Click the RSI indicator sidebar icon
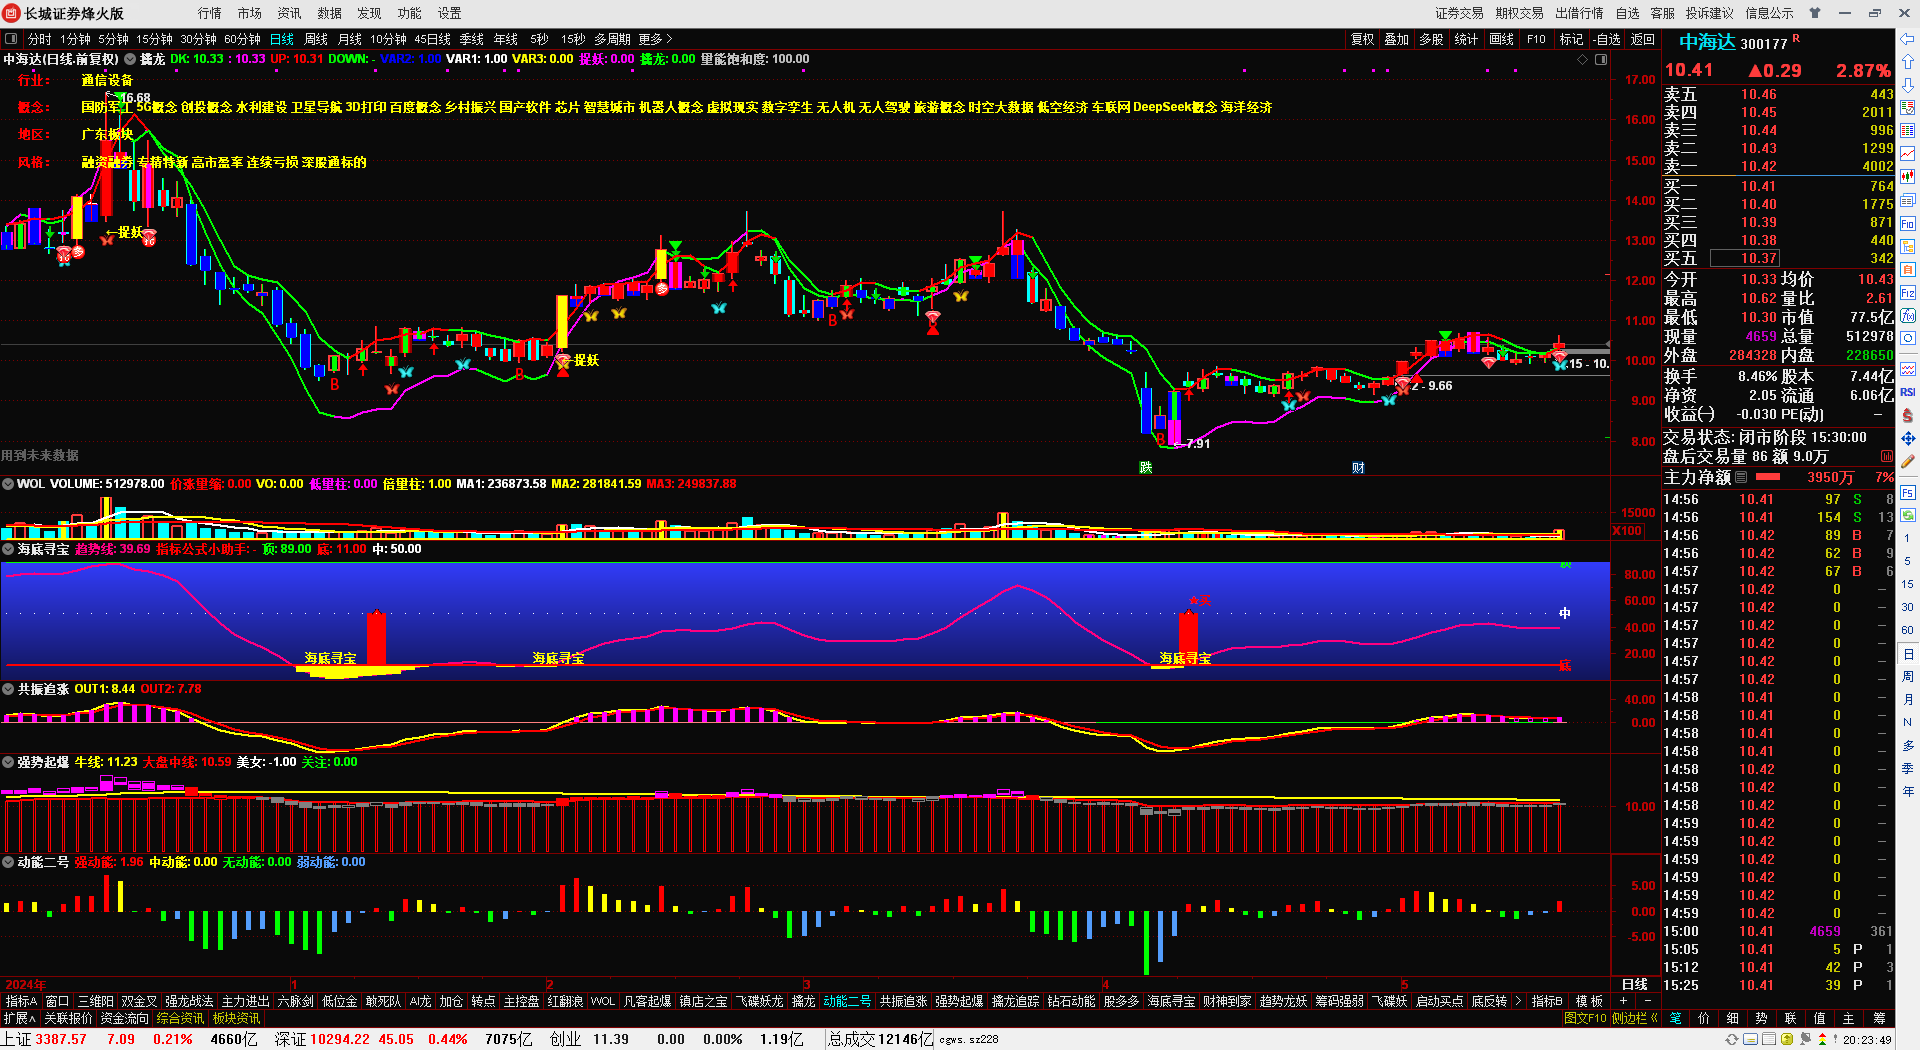Screen dimensions: 1920x1050 (x=1908, y=392)
